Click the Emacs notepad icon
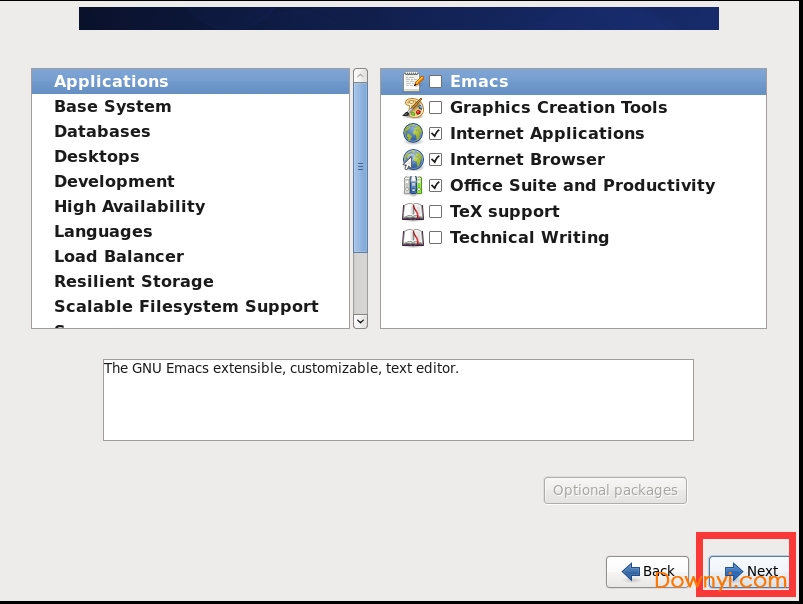Screen dimensions: 803x604 (x=413, y=82)
